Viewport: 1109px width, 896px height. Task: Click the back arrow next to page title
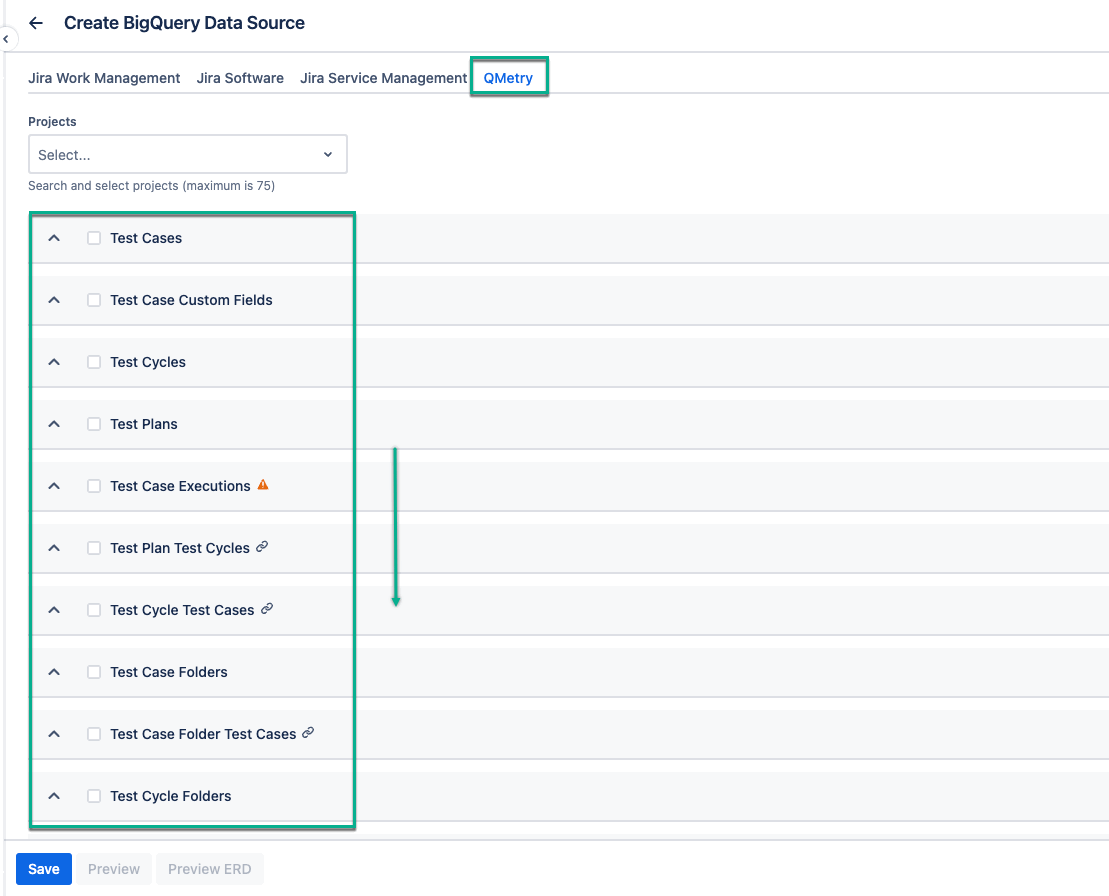point(36,22)
